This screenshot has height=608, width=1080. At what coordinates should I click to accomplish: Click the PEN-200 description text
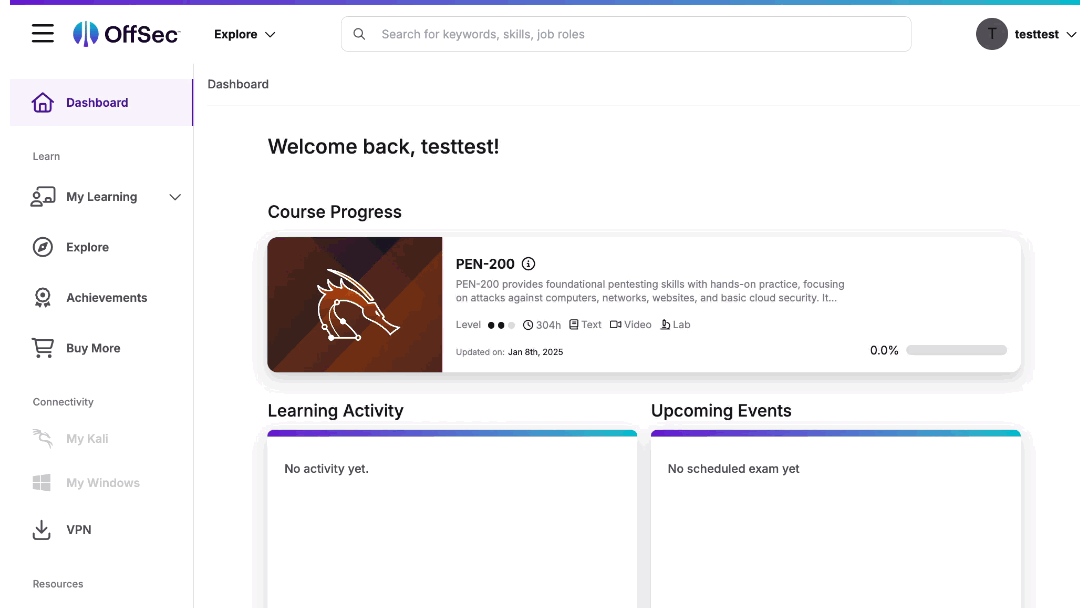click(650, 291)
